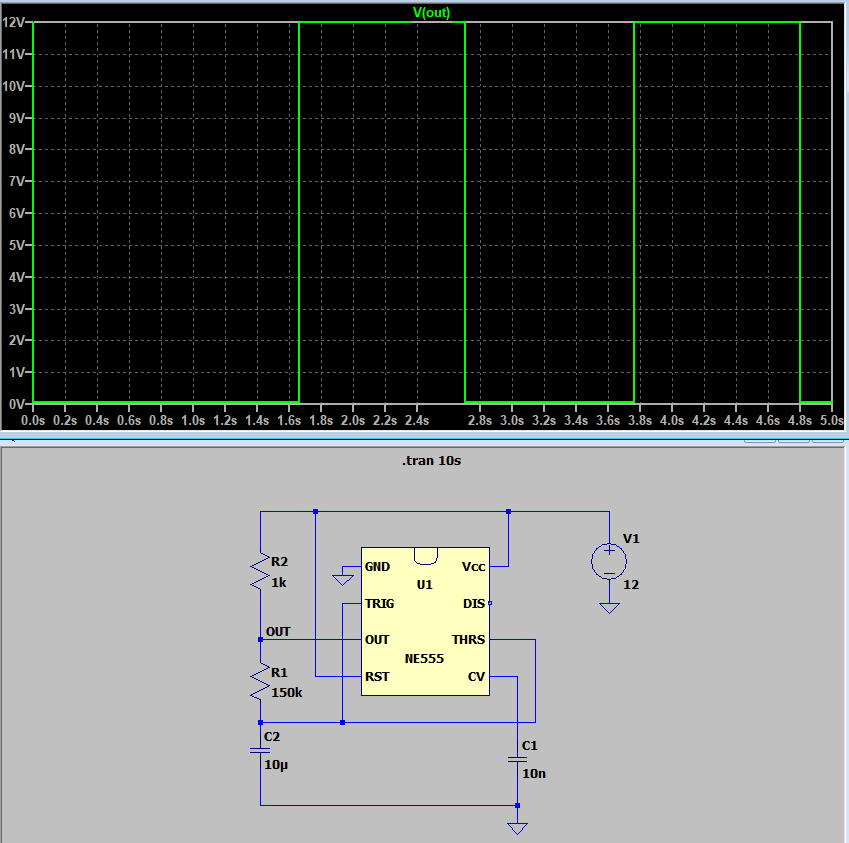Click the ground symbol below capacitor C1
The image size is (849, 843).
pos(517,828)
